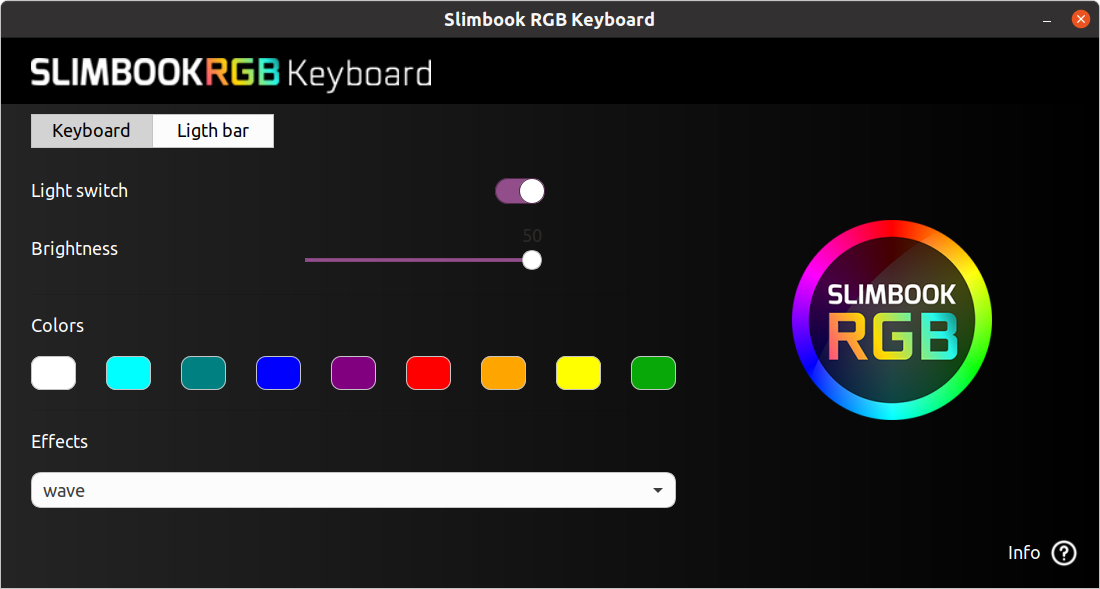
Task: Expand the wave effect selector arrow
Action: point(657,490)
